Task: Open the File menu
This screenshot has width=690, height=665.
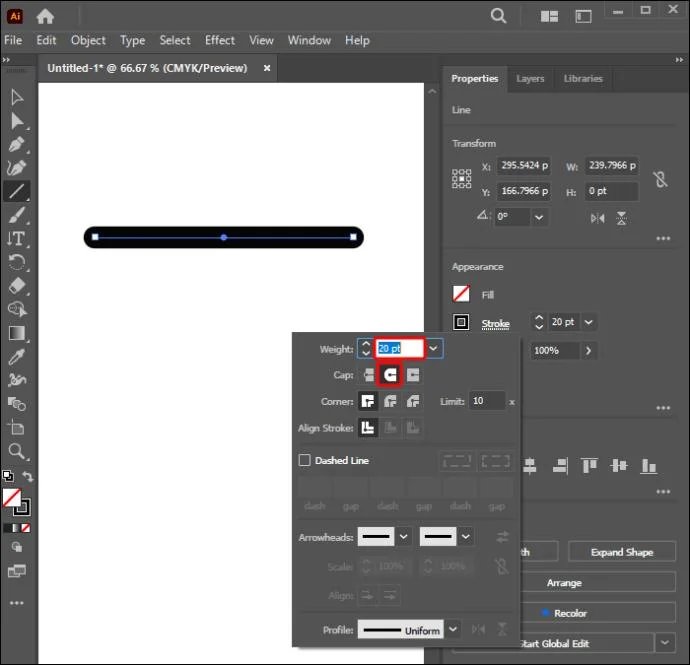Action: pos(13,40)
